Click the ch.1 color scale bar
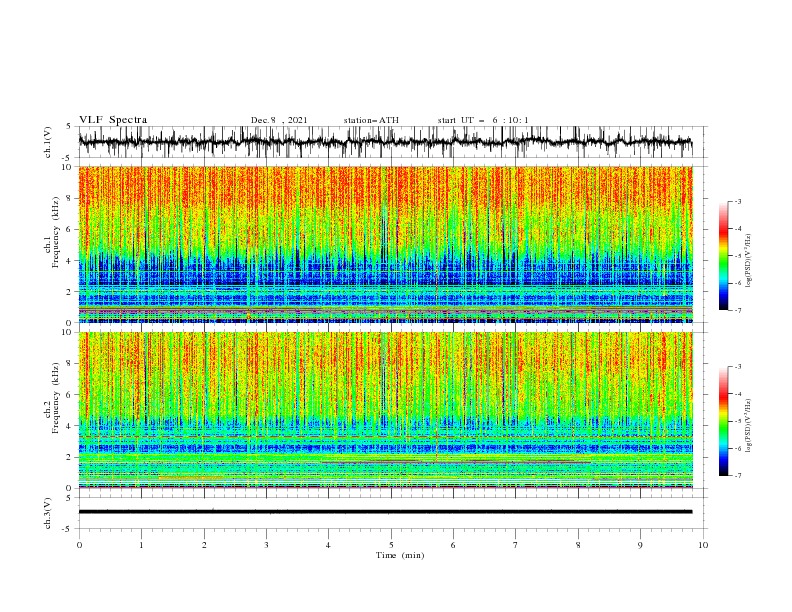 point(723,256)
